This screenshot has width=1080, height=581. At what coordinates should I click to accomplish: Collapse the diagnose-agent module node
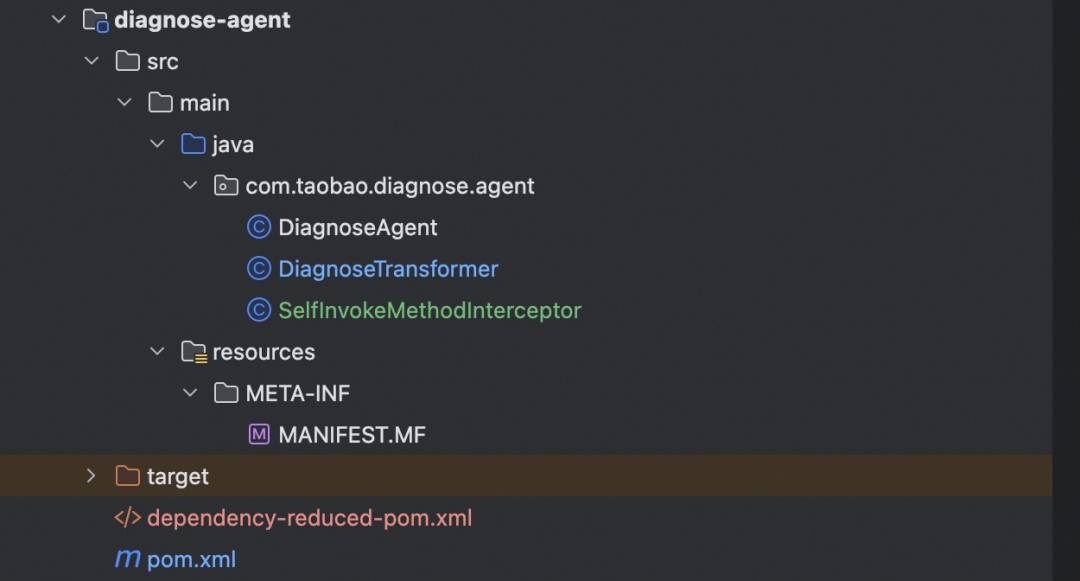tap(59, 19)
